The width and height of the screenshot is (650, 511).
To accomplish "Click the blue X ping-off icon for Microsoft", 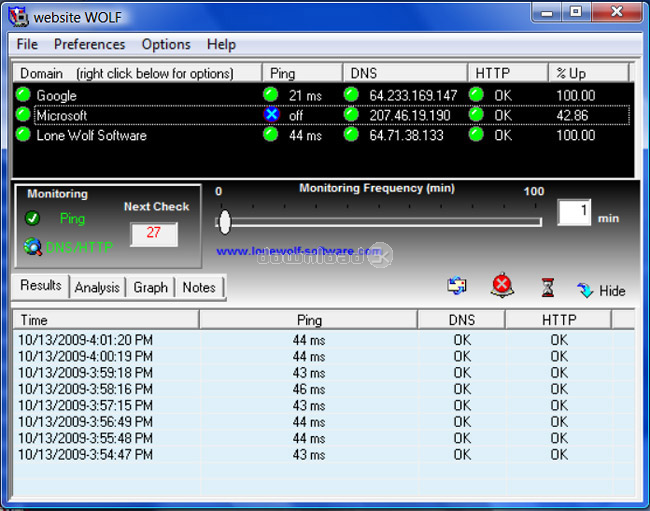I will pos(272,114).
